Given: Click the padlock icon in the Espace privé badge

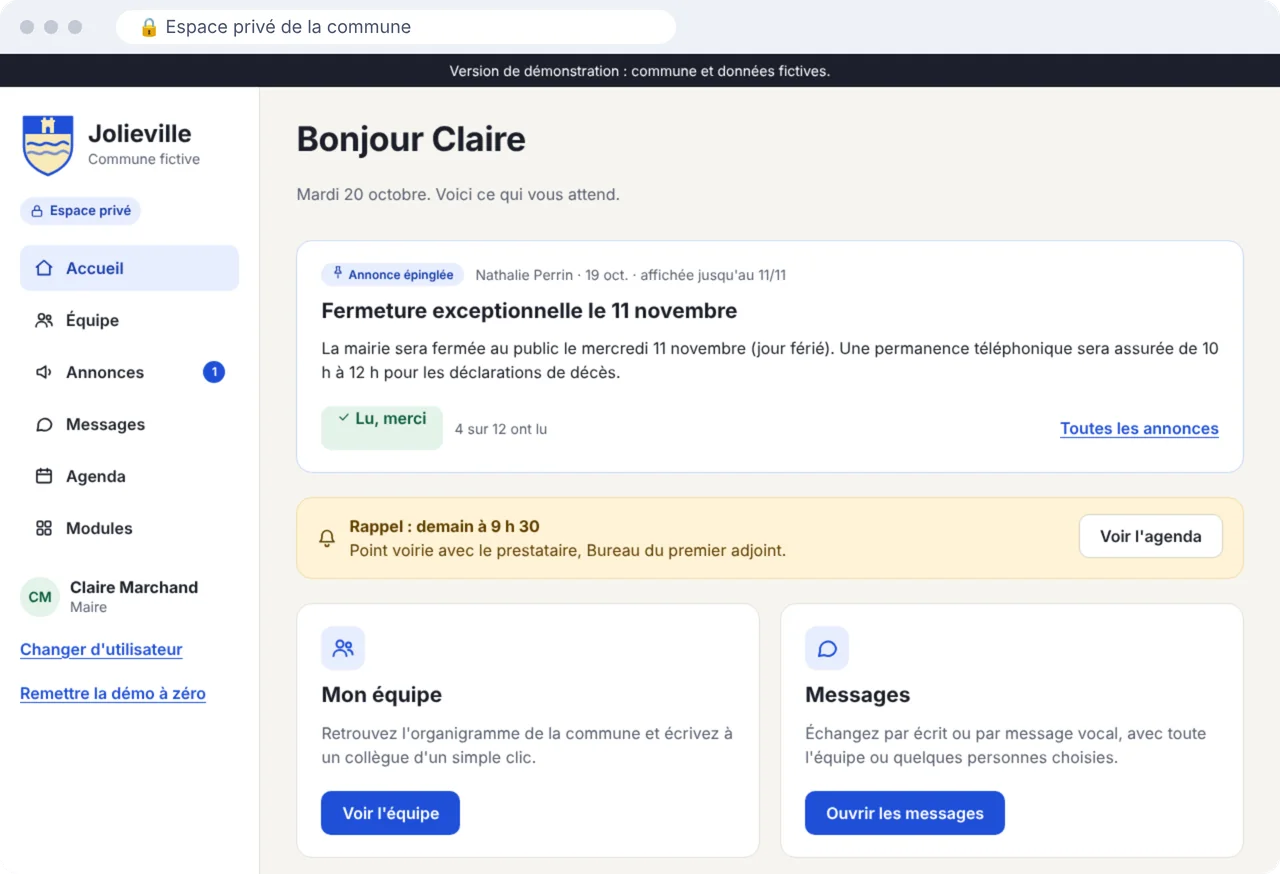Looking at the screenshot, I should click(37, 211).
